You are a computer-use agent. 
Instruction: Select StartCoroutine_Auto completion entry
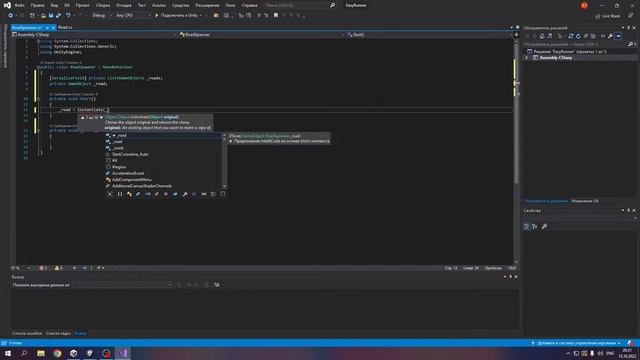[x=163, y=154]
